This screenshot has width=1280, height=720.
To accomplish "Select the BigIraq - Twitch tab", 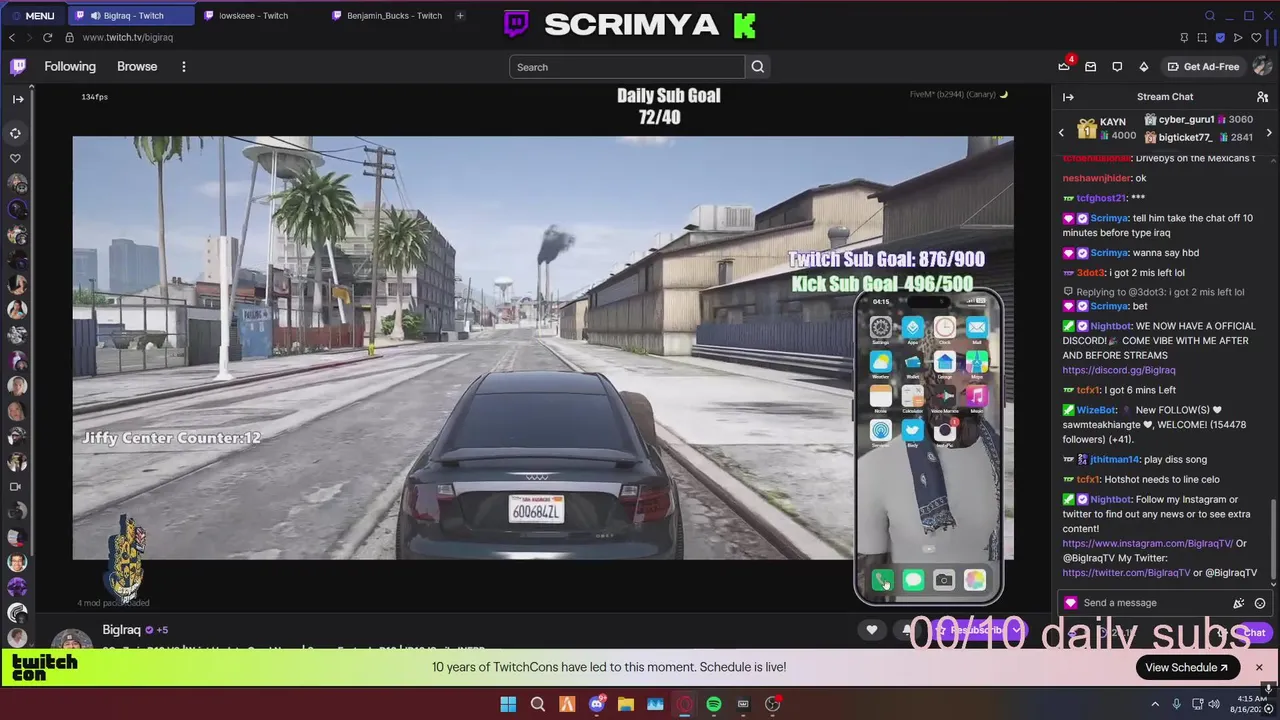I will tap(130, 15).
